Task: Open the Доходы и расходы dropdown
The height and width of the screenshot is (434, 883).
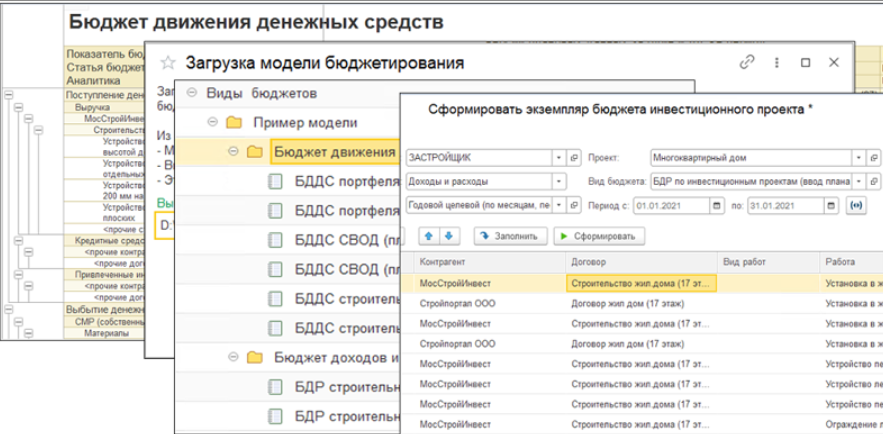Action: (559, 182)
